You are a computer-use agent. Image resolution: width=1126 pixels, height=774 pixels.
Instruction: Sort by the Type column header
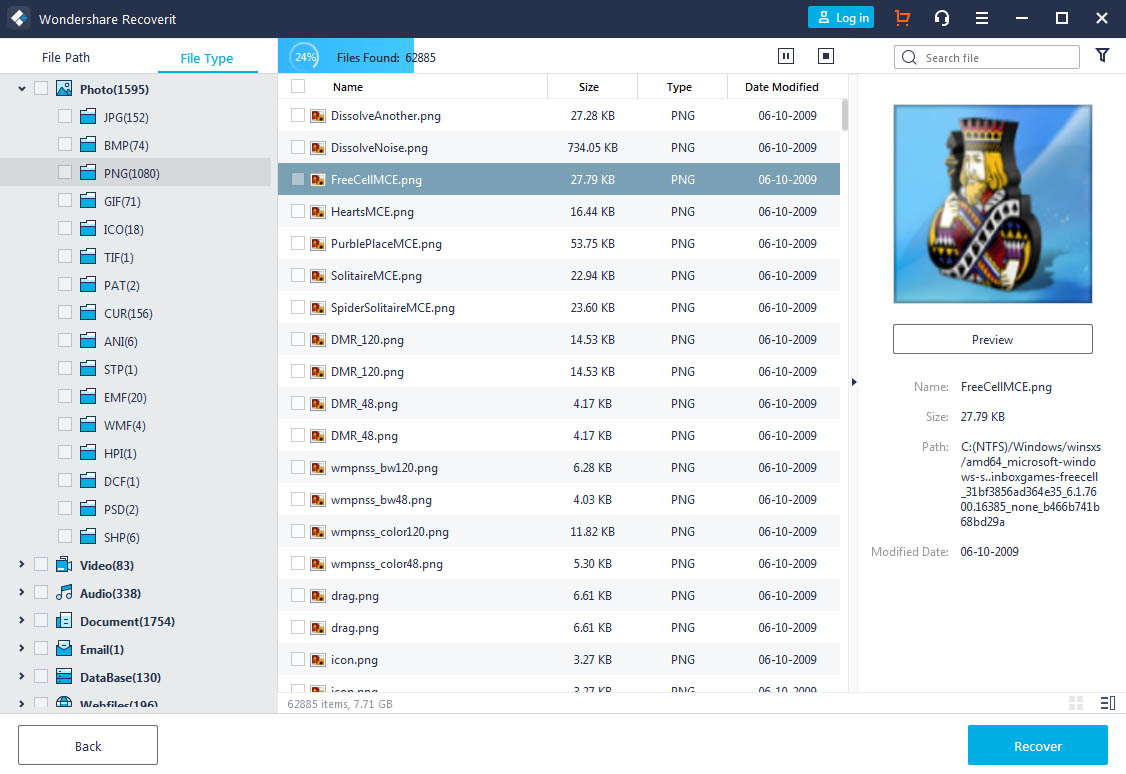tap(679, 87)
